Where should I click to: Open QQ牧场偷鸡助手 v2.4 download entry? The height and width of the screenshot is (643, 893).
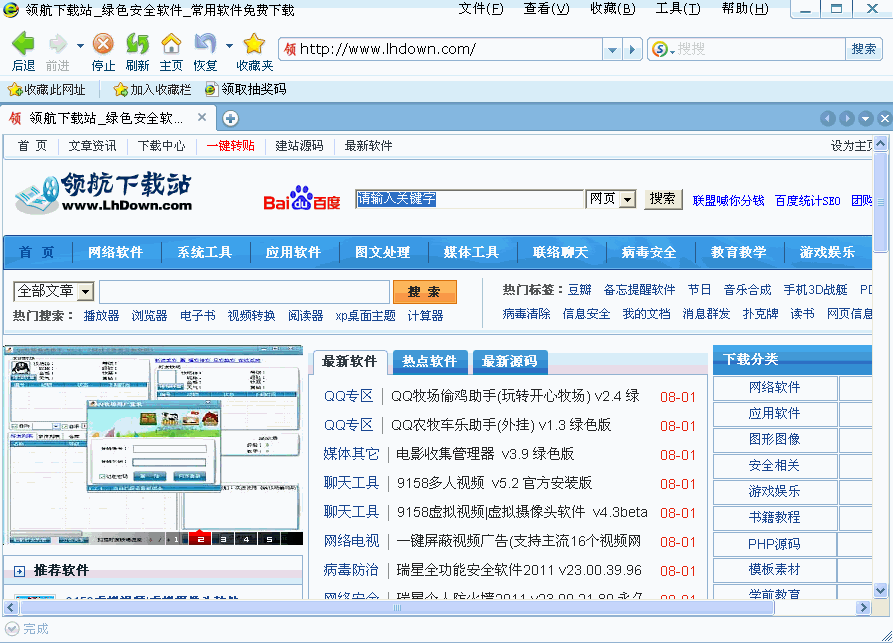(x=515, y=396)
